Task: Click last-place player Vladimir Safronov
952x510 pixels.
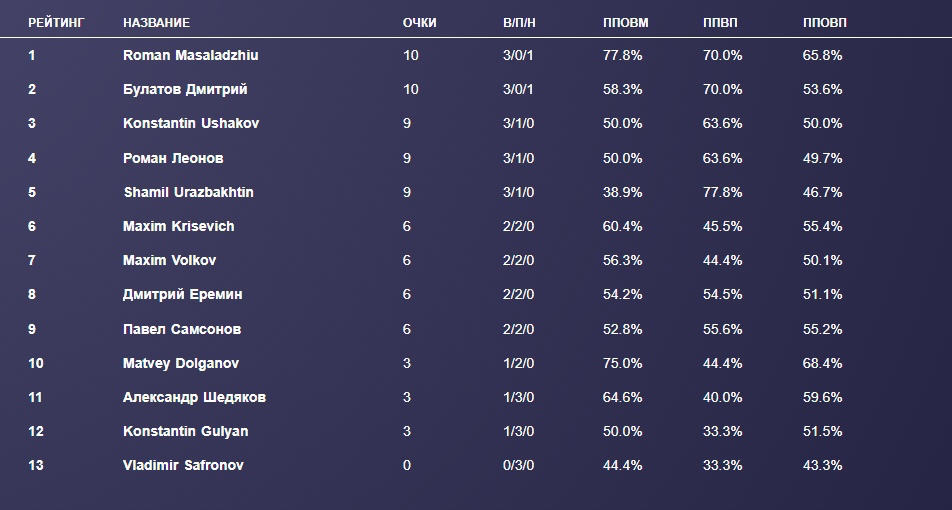Action: click(x=183, y=465)
